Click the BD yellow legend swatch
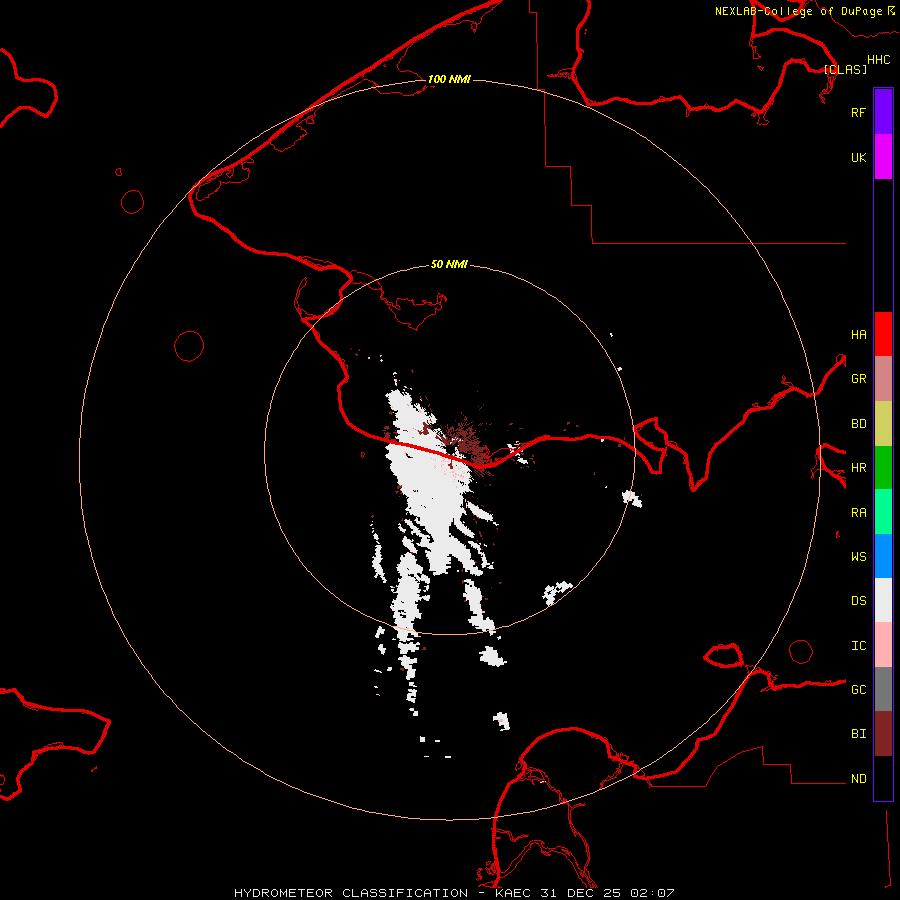Screen dimensions: 900x900 click(883, 424)
